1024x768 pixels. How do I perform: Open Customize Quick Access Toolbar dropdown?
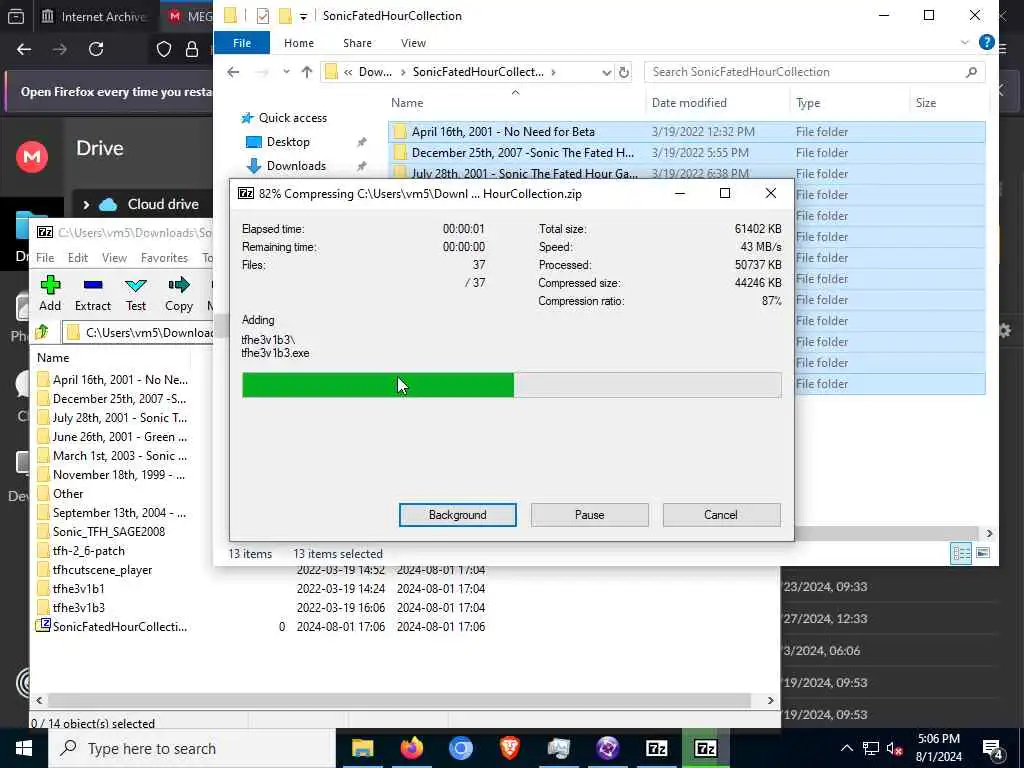tap(303, 16)
